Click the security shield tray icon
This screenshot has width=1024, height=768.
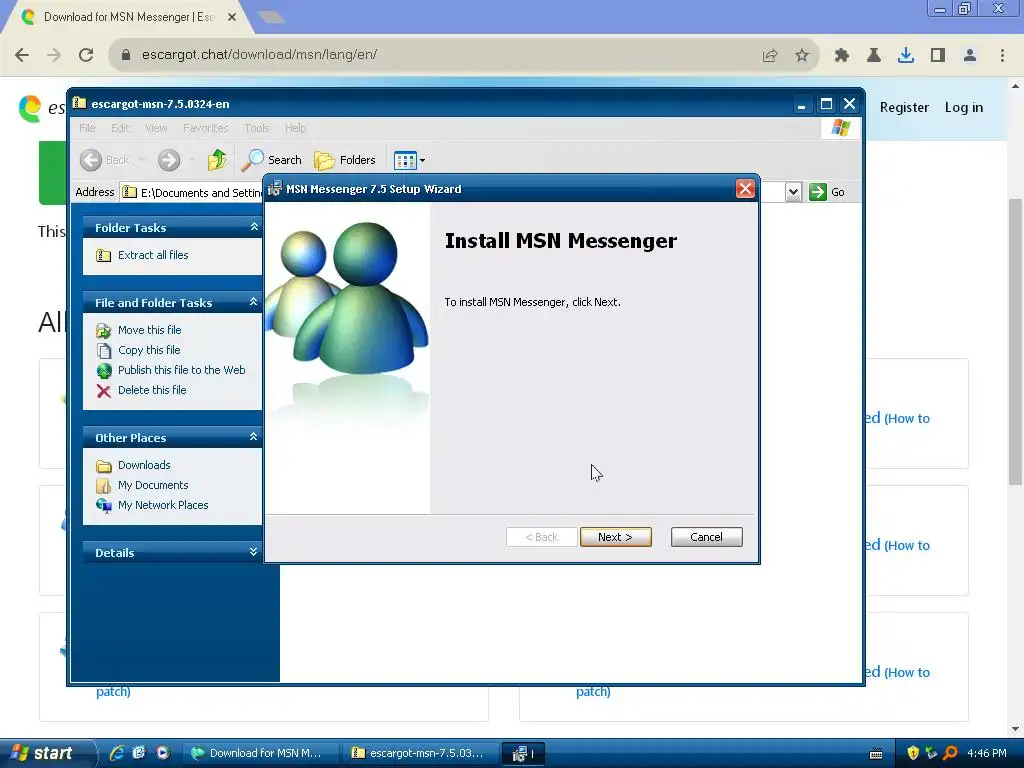[912, 753]
